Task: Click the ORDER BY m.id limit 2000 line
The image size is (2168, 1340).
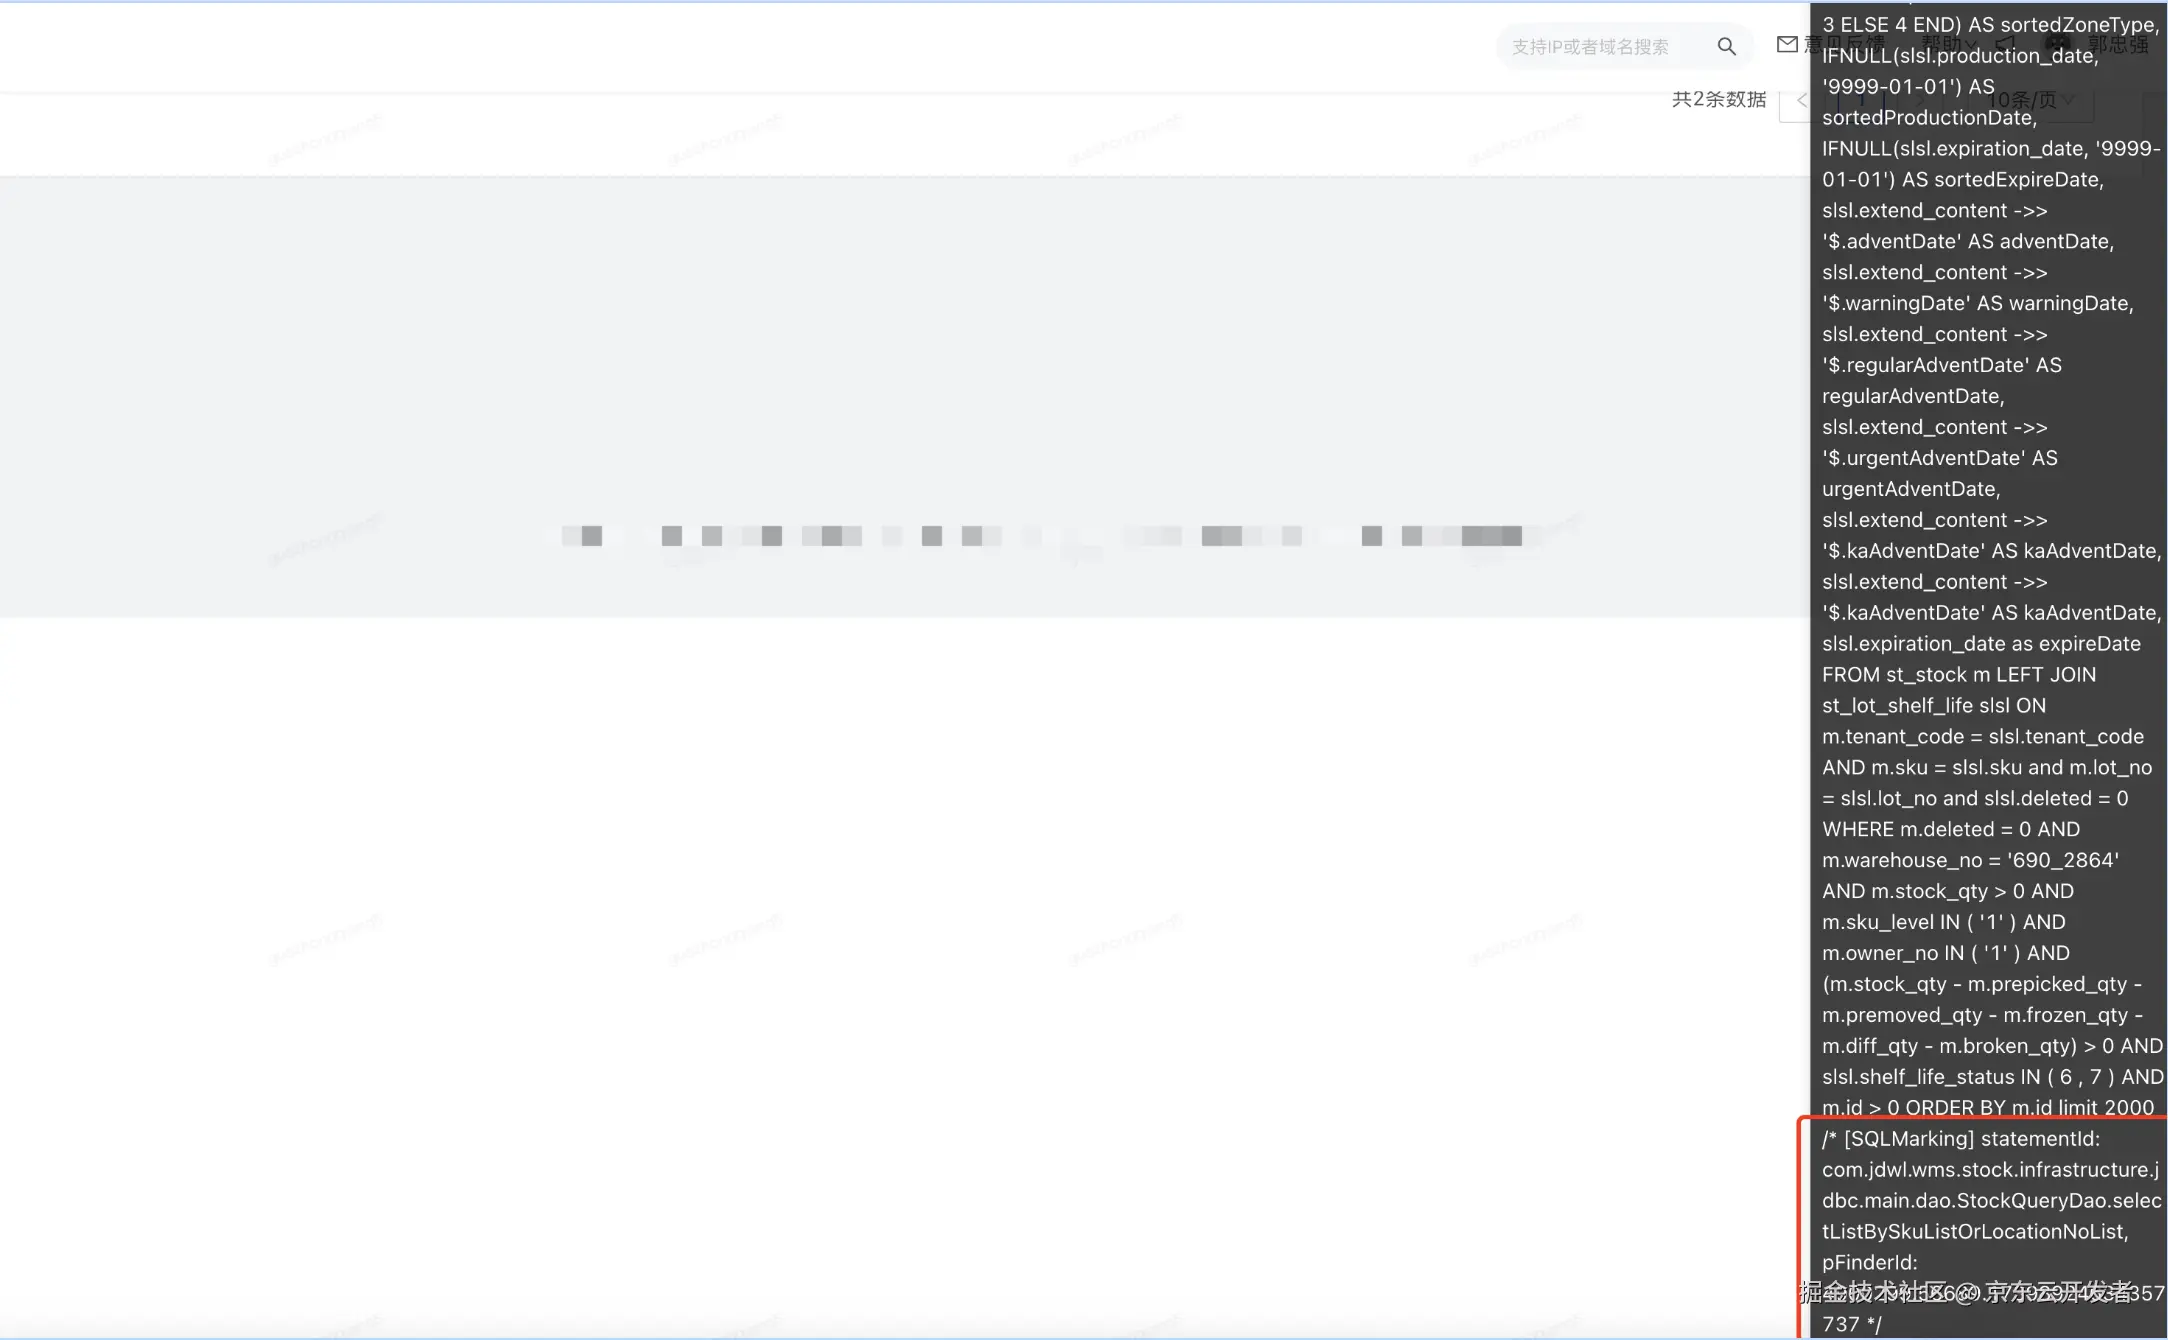Action: pyautogui.click(x=1988, y=1108)
